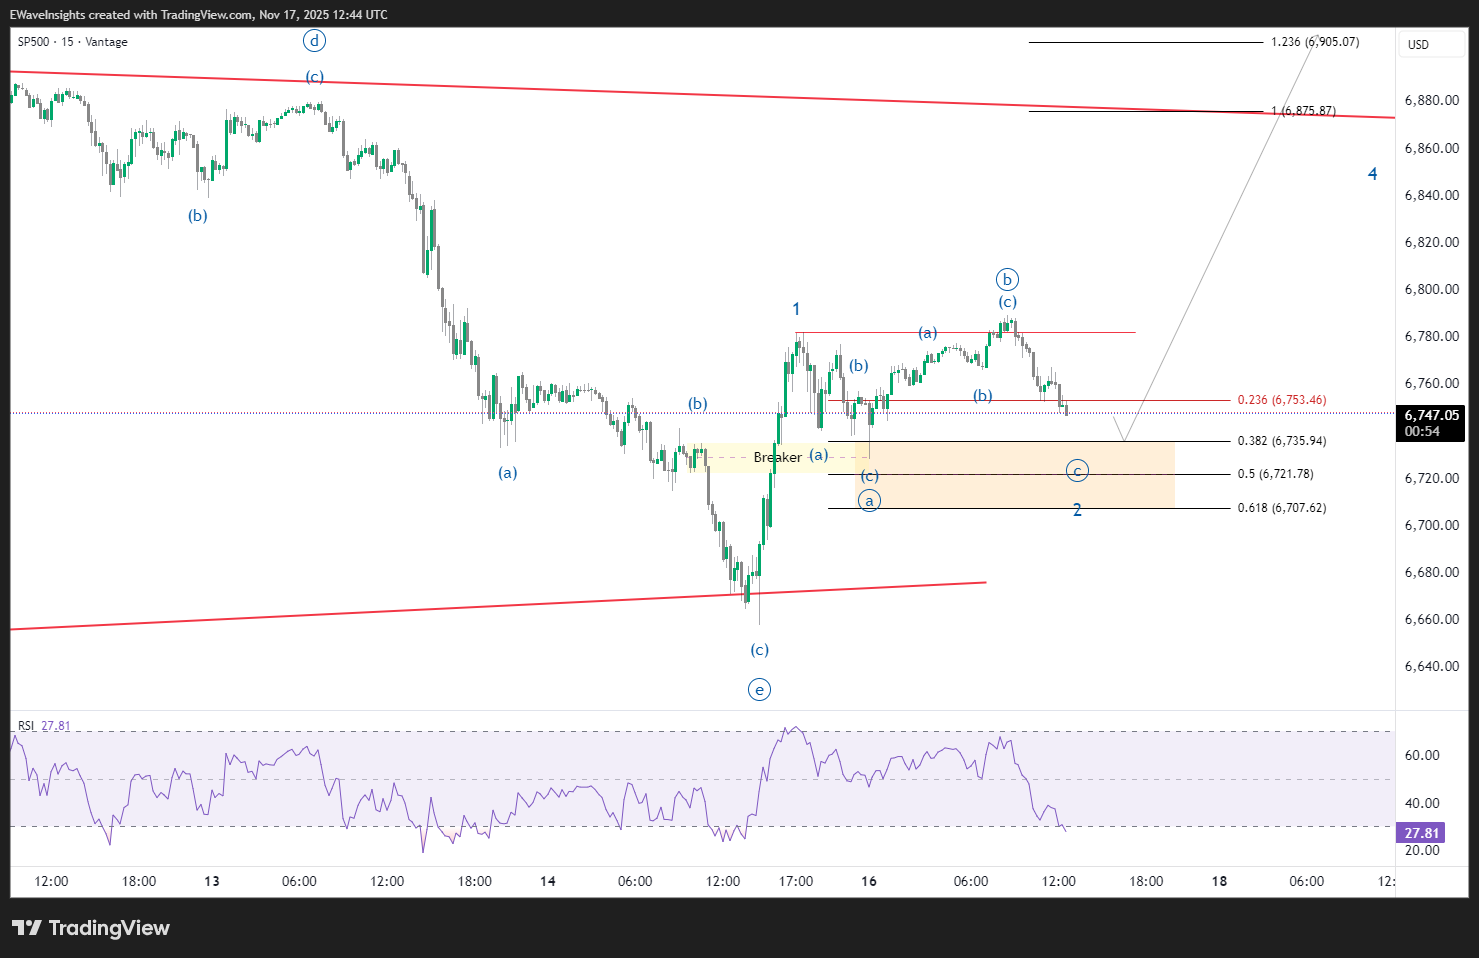This screenshot has height=958, width=1479.
Task: Click the circled b wave marker
Action: (x=1007, y=280)
